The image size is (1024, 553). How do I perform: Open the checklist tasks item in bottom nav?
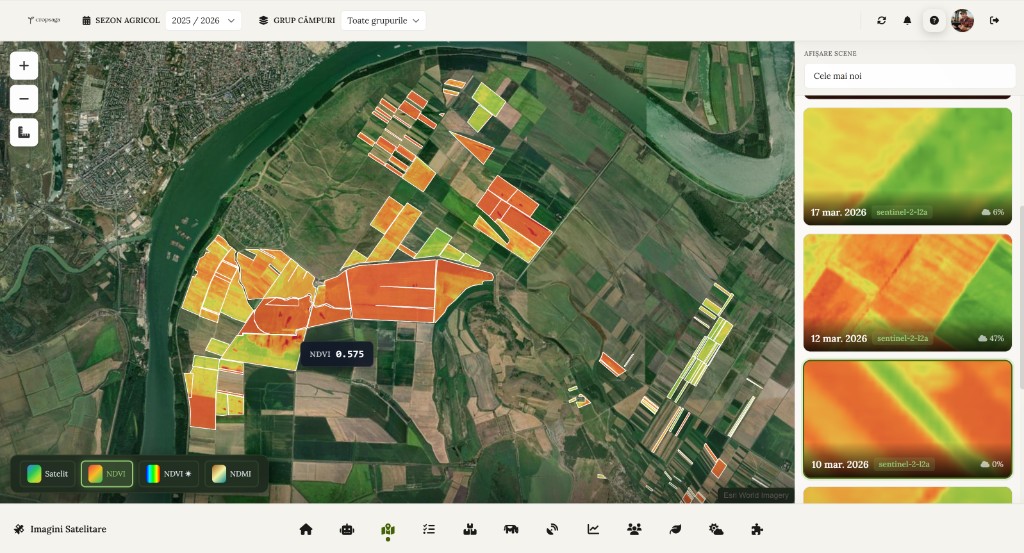[429, 529]
